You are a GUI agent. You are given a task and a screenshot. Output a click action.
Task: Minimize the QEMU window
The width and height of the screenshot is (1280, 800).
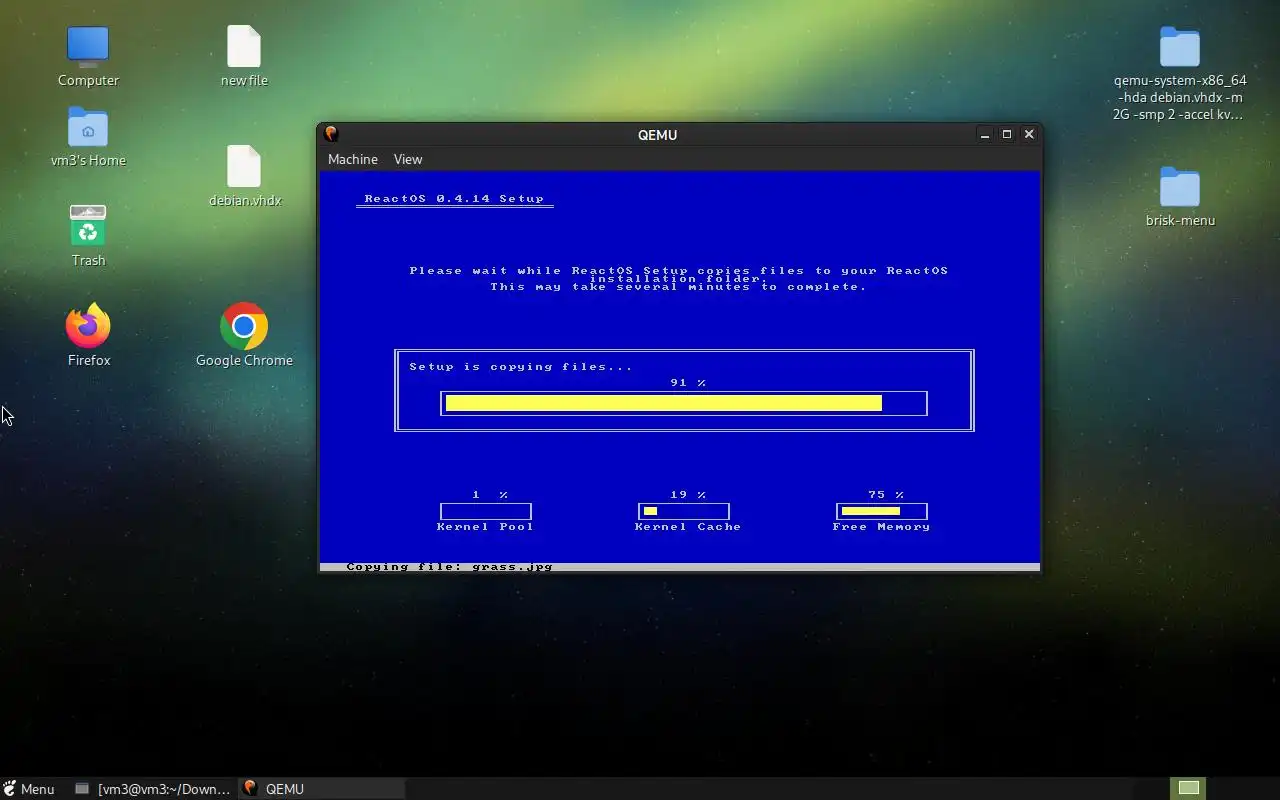(x=985, y=134)
